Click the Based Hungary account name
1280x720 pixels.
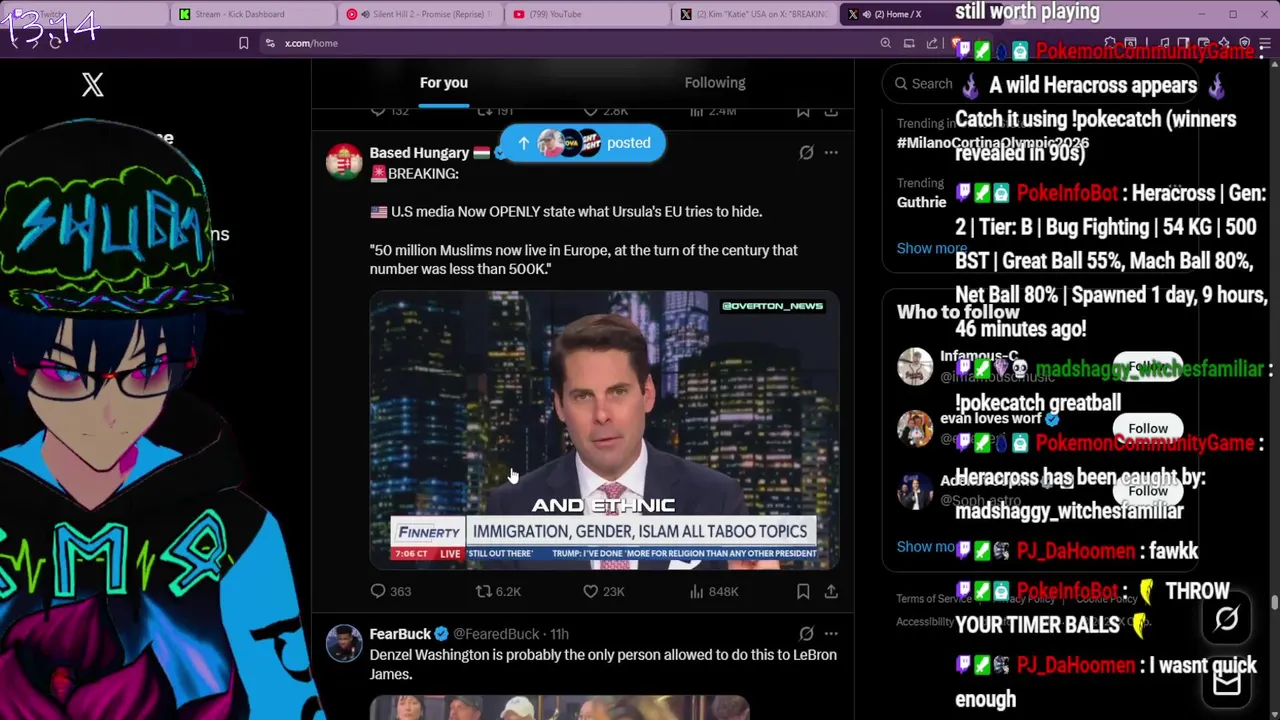tap(419, 152)
